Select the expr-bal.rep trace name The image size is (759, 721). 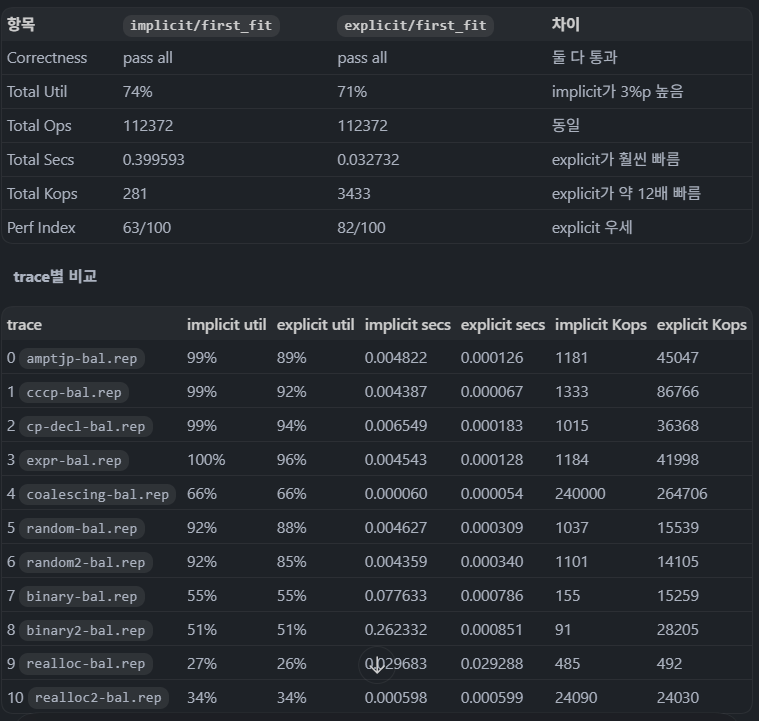tap(74, 460)
